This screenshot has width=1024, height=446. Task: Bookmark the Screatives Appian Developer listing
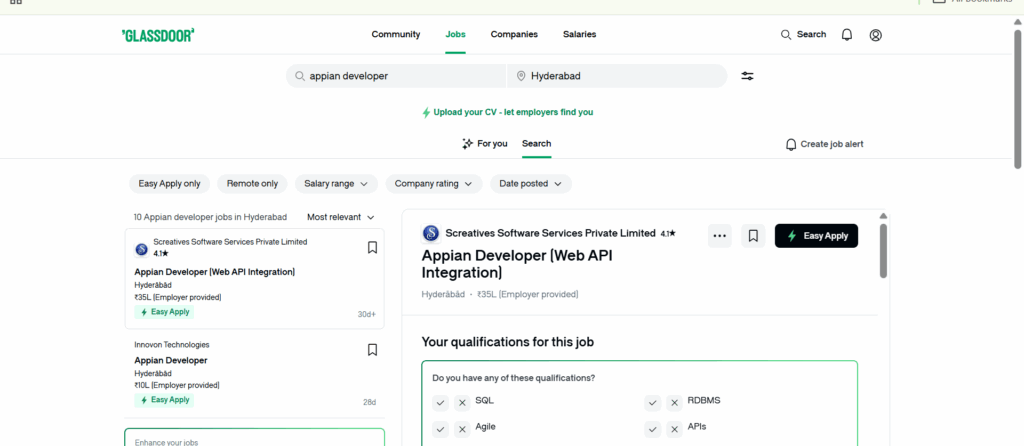(372, 247)
